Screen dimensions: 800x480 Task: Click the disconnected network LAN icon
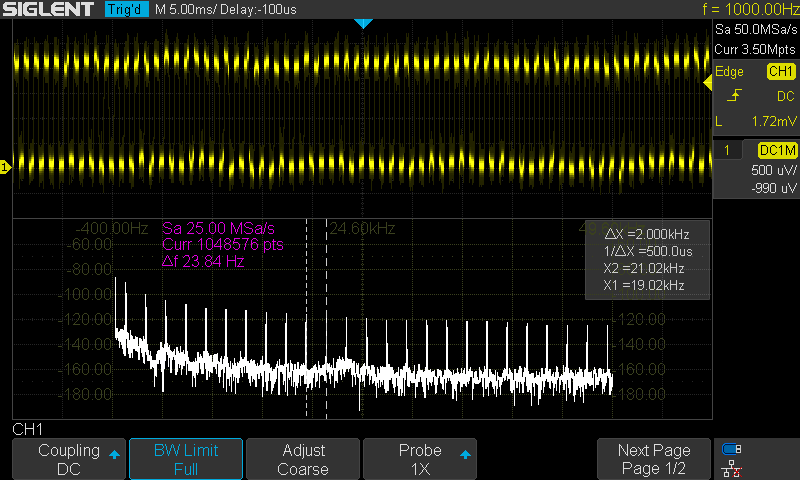732,467
